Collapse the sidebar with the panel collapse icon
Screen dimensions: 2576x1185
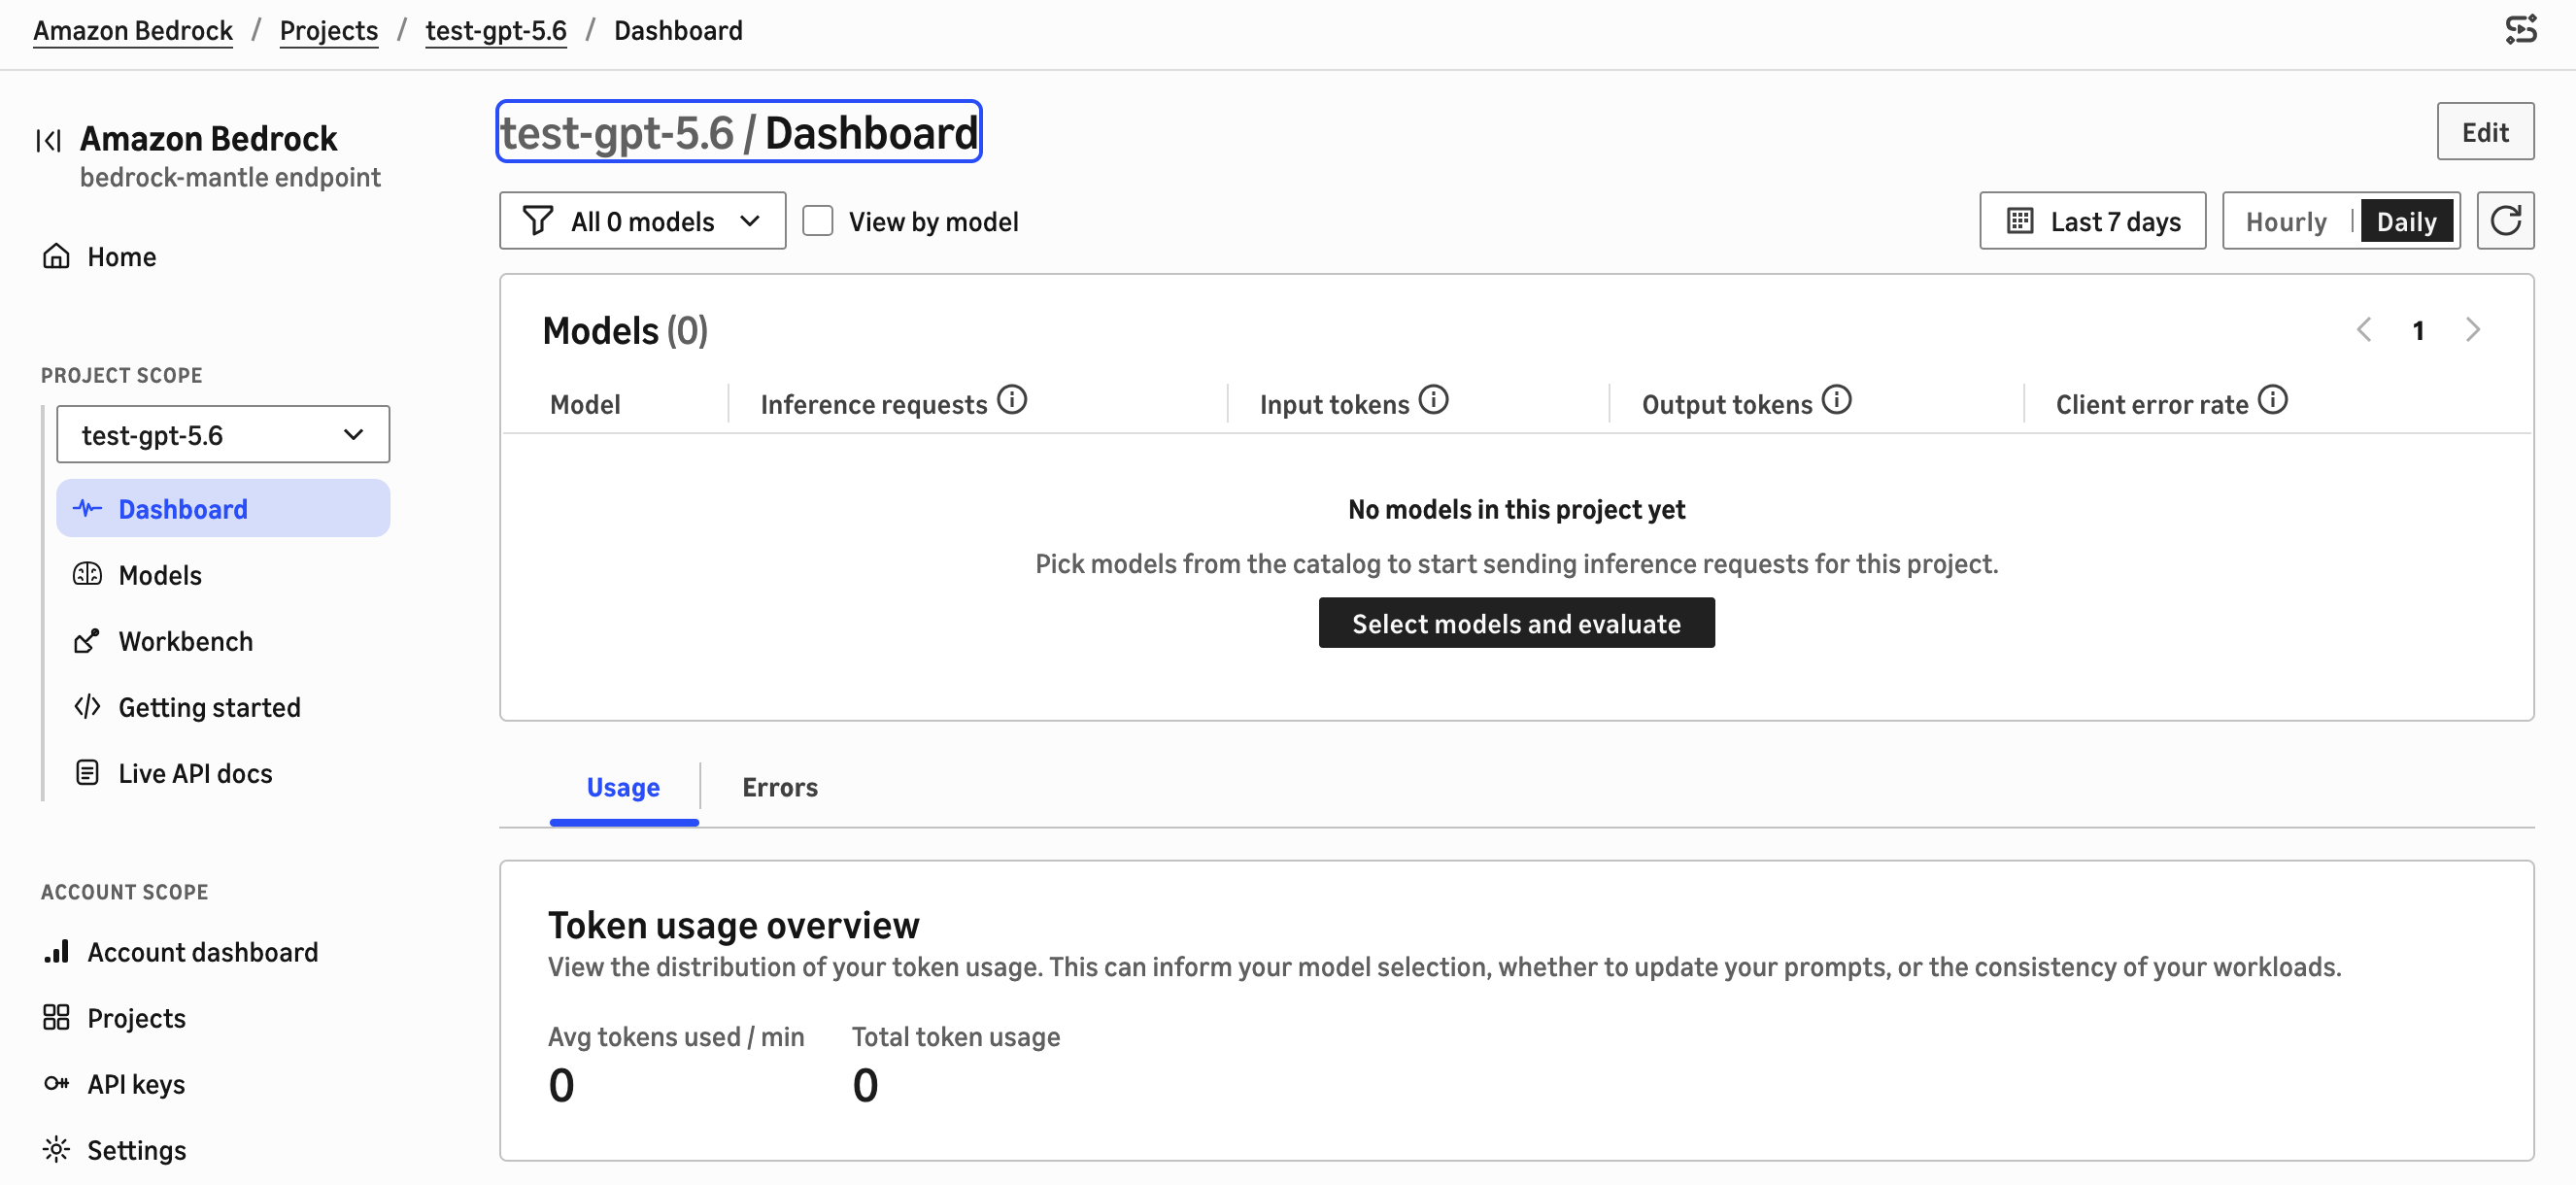pyautogui.click(x=48, y=140)
